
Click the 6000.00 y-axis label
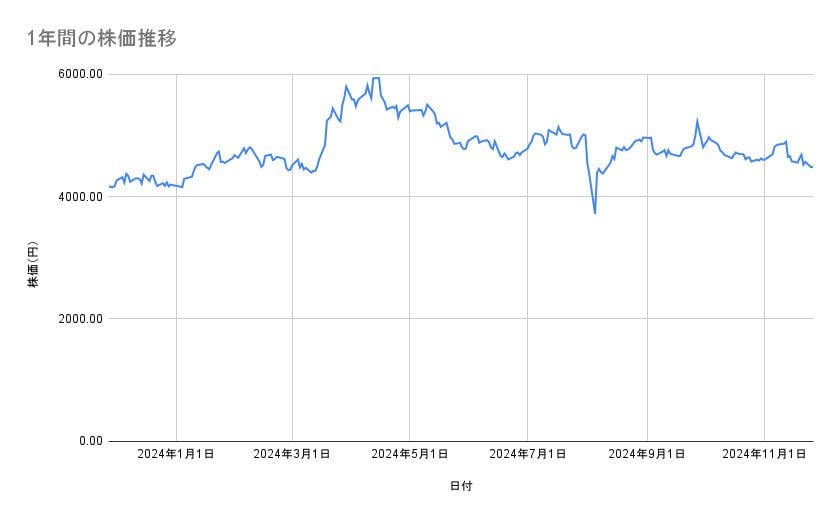81,74
